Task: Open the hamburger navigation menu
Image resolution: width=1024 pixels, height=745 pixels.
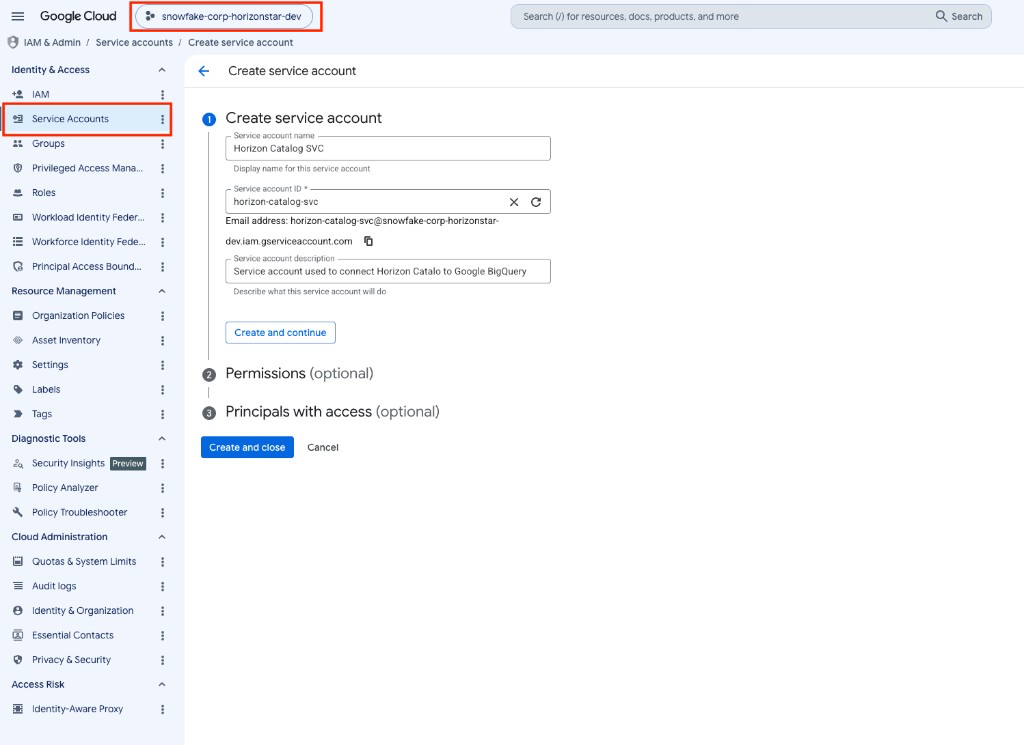Action: (18, 16)
